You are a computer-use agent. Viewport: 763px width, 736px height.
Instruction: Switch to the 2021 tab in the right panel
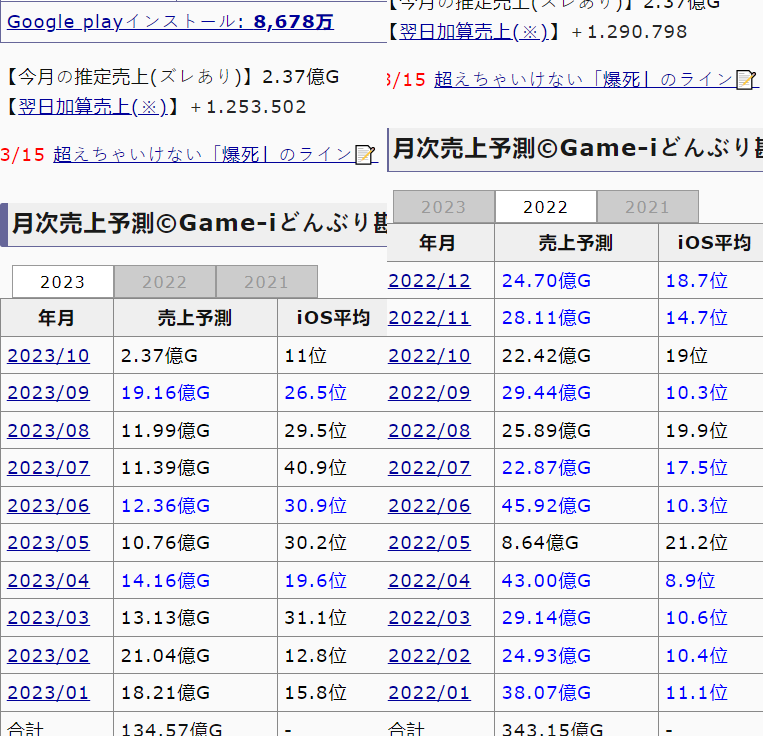click(648, 207)
